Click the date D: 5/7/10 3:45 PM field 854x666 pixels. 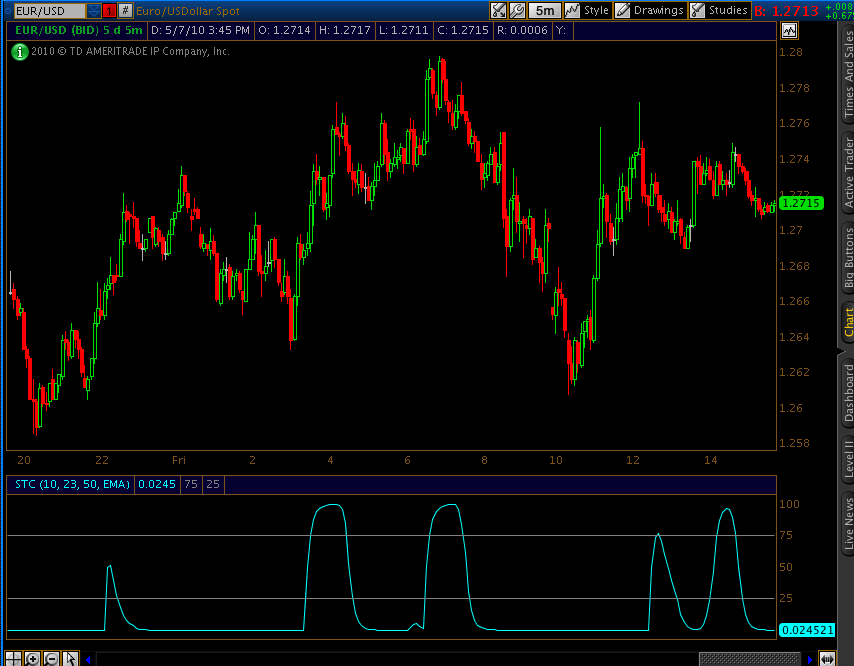(x=200, y=30)
